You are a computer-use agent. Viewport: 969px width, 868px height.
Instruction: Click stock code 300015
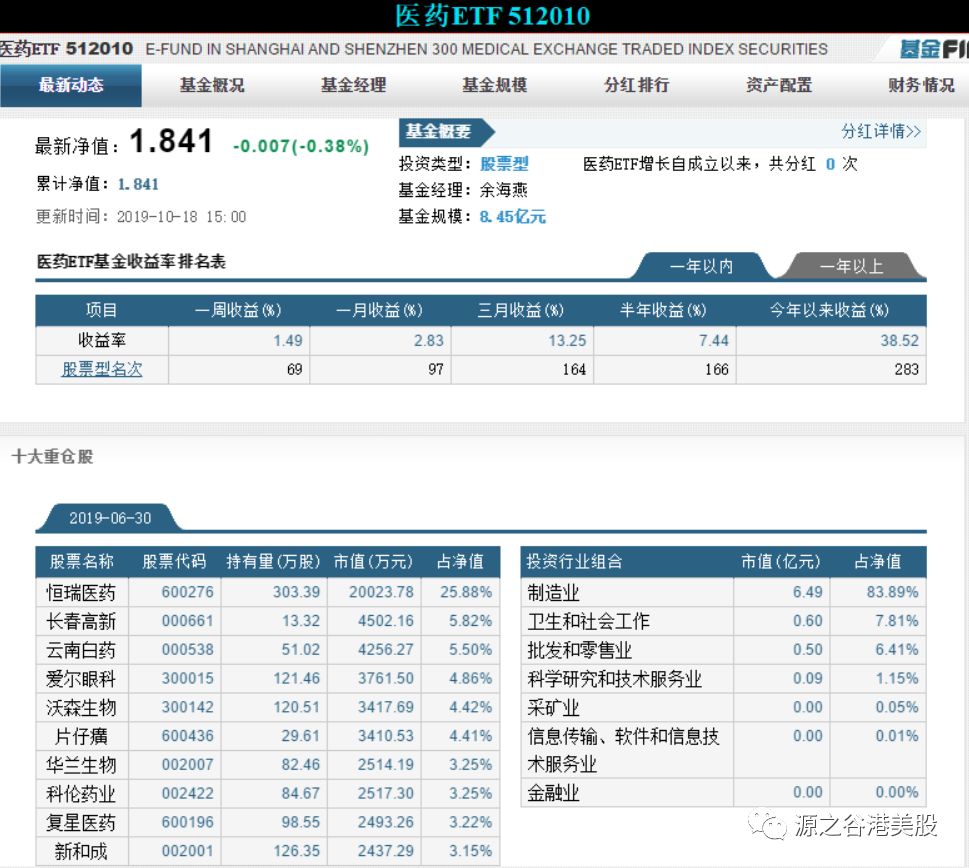click(x=187, y=678)
